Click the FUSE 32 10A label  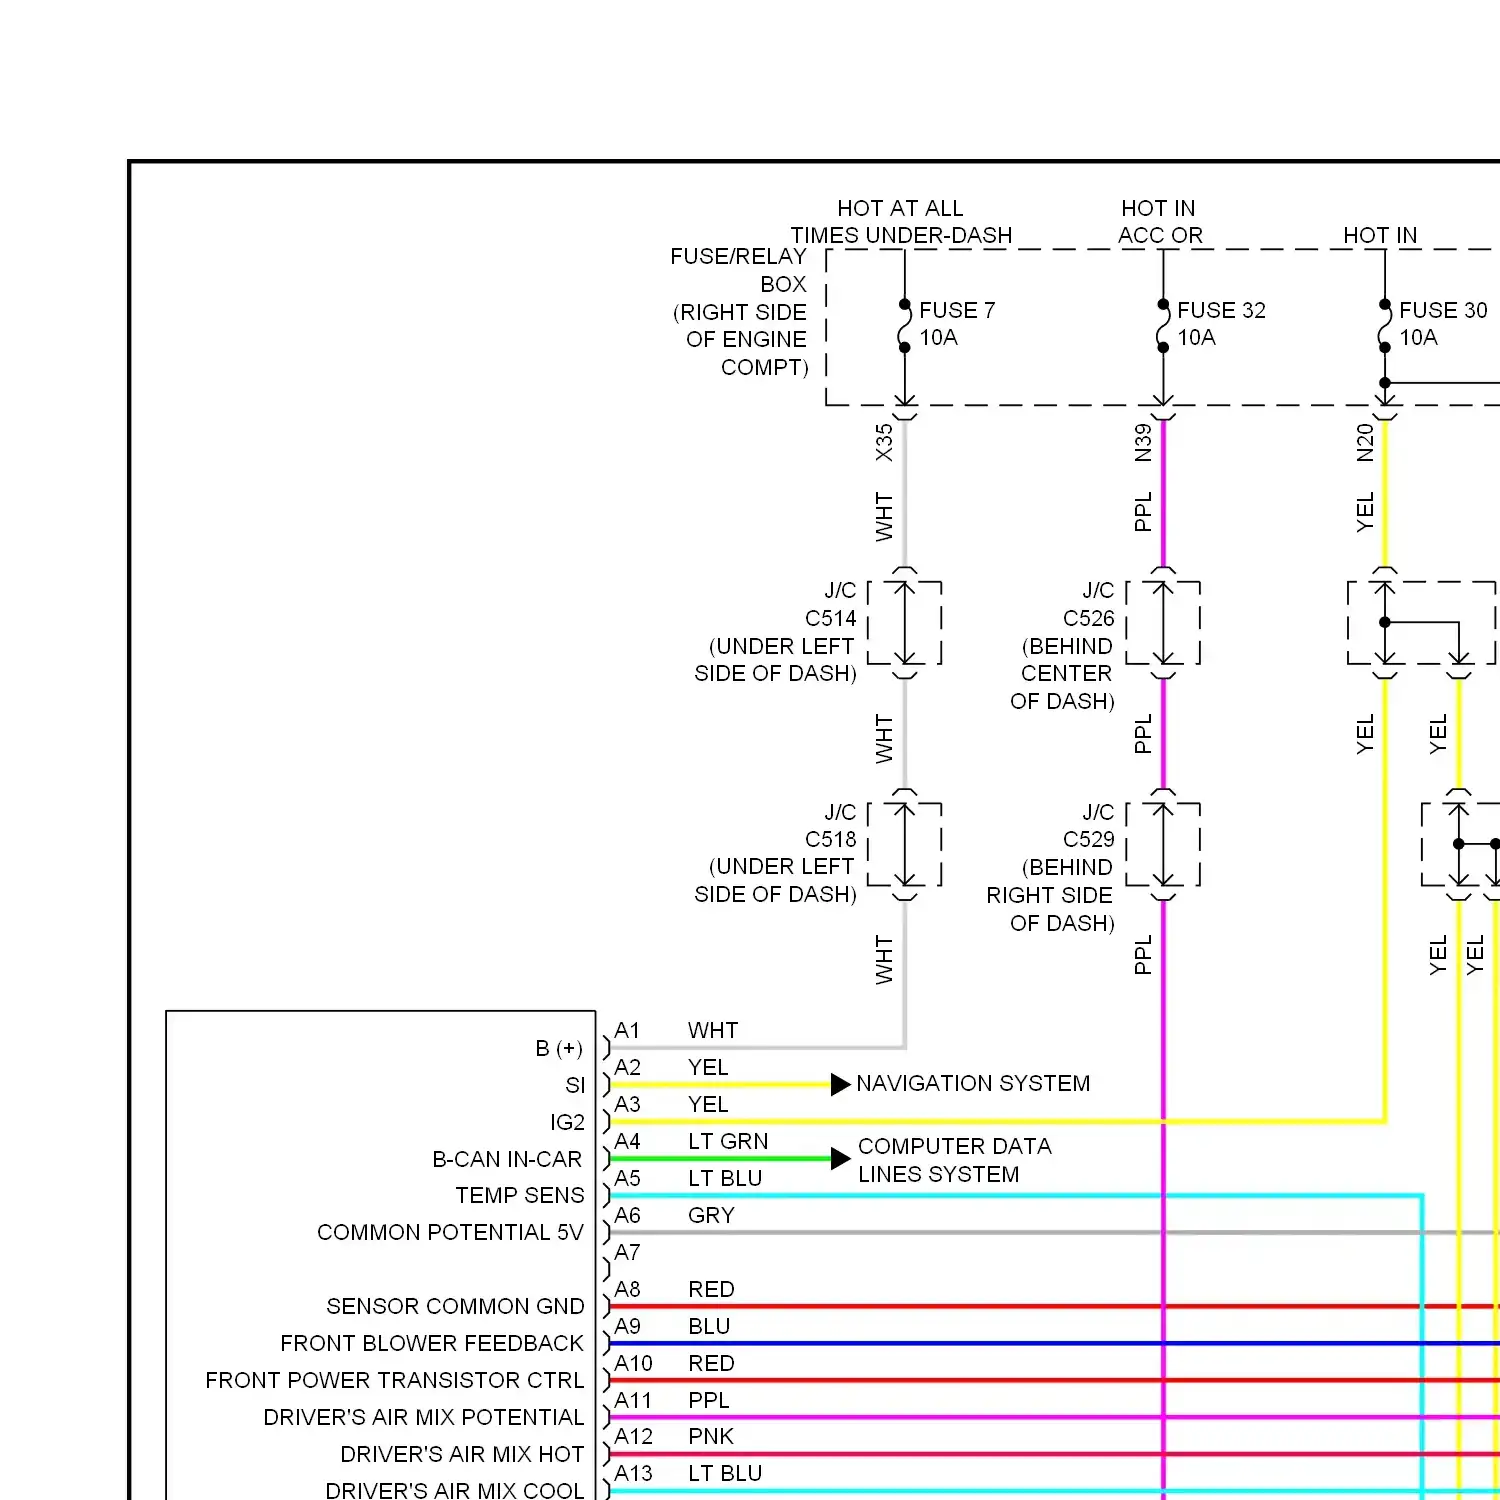(1221, 324)
